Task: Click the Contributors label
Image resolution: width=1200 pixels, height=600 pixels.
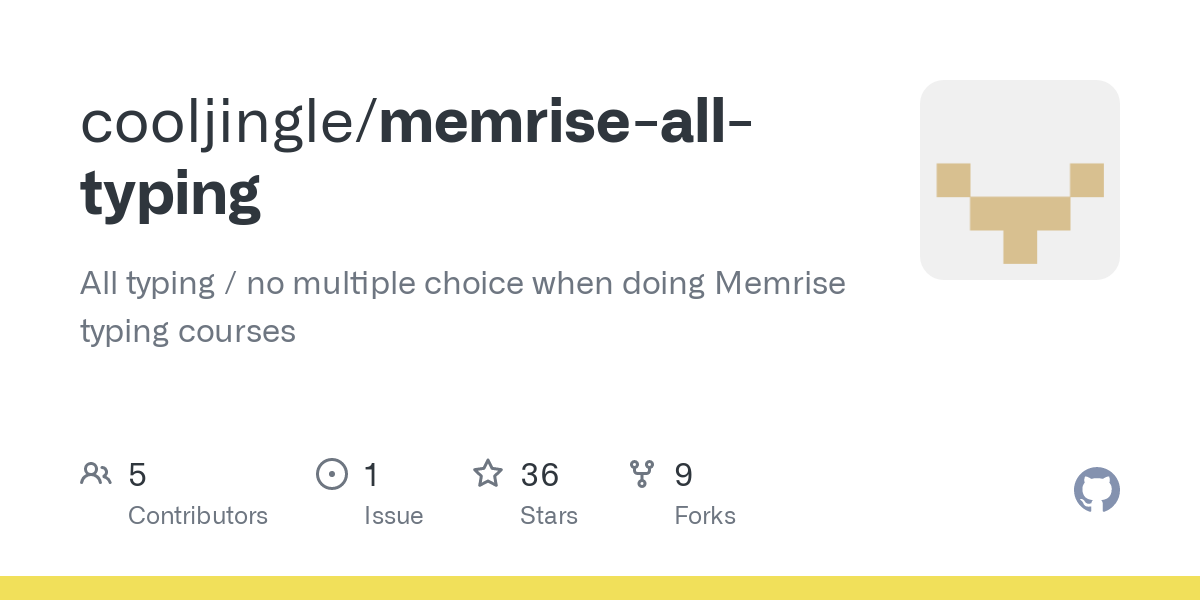Action: [198, 516]
